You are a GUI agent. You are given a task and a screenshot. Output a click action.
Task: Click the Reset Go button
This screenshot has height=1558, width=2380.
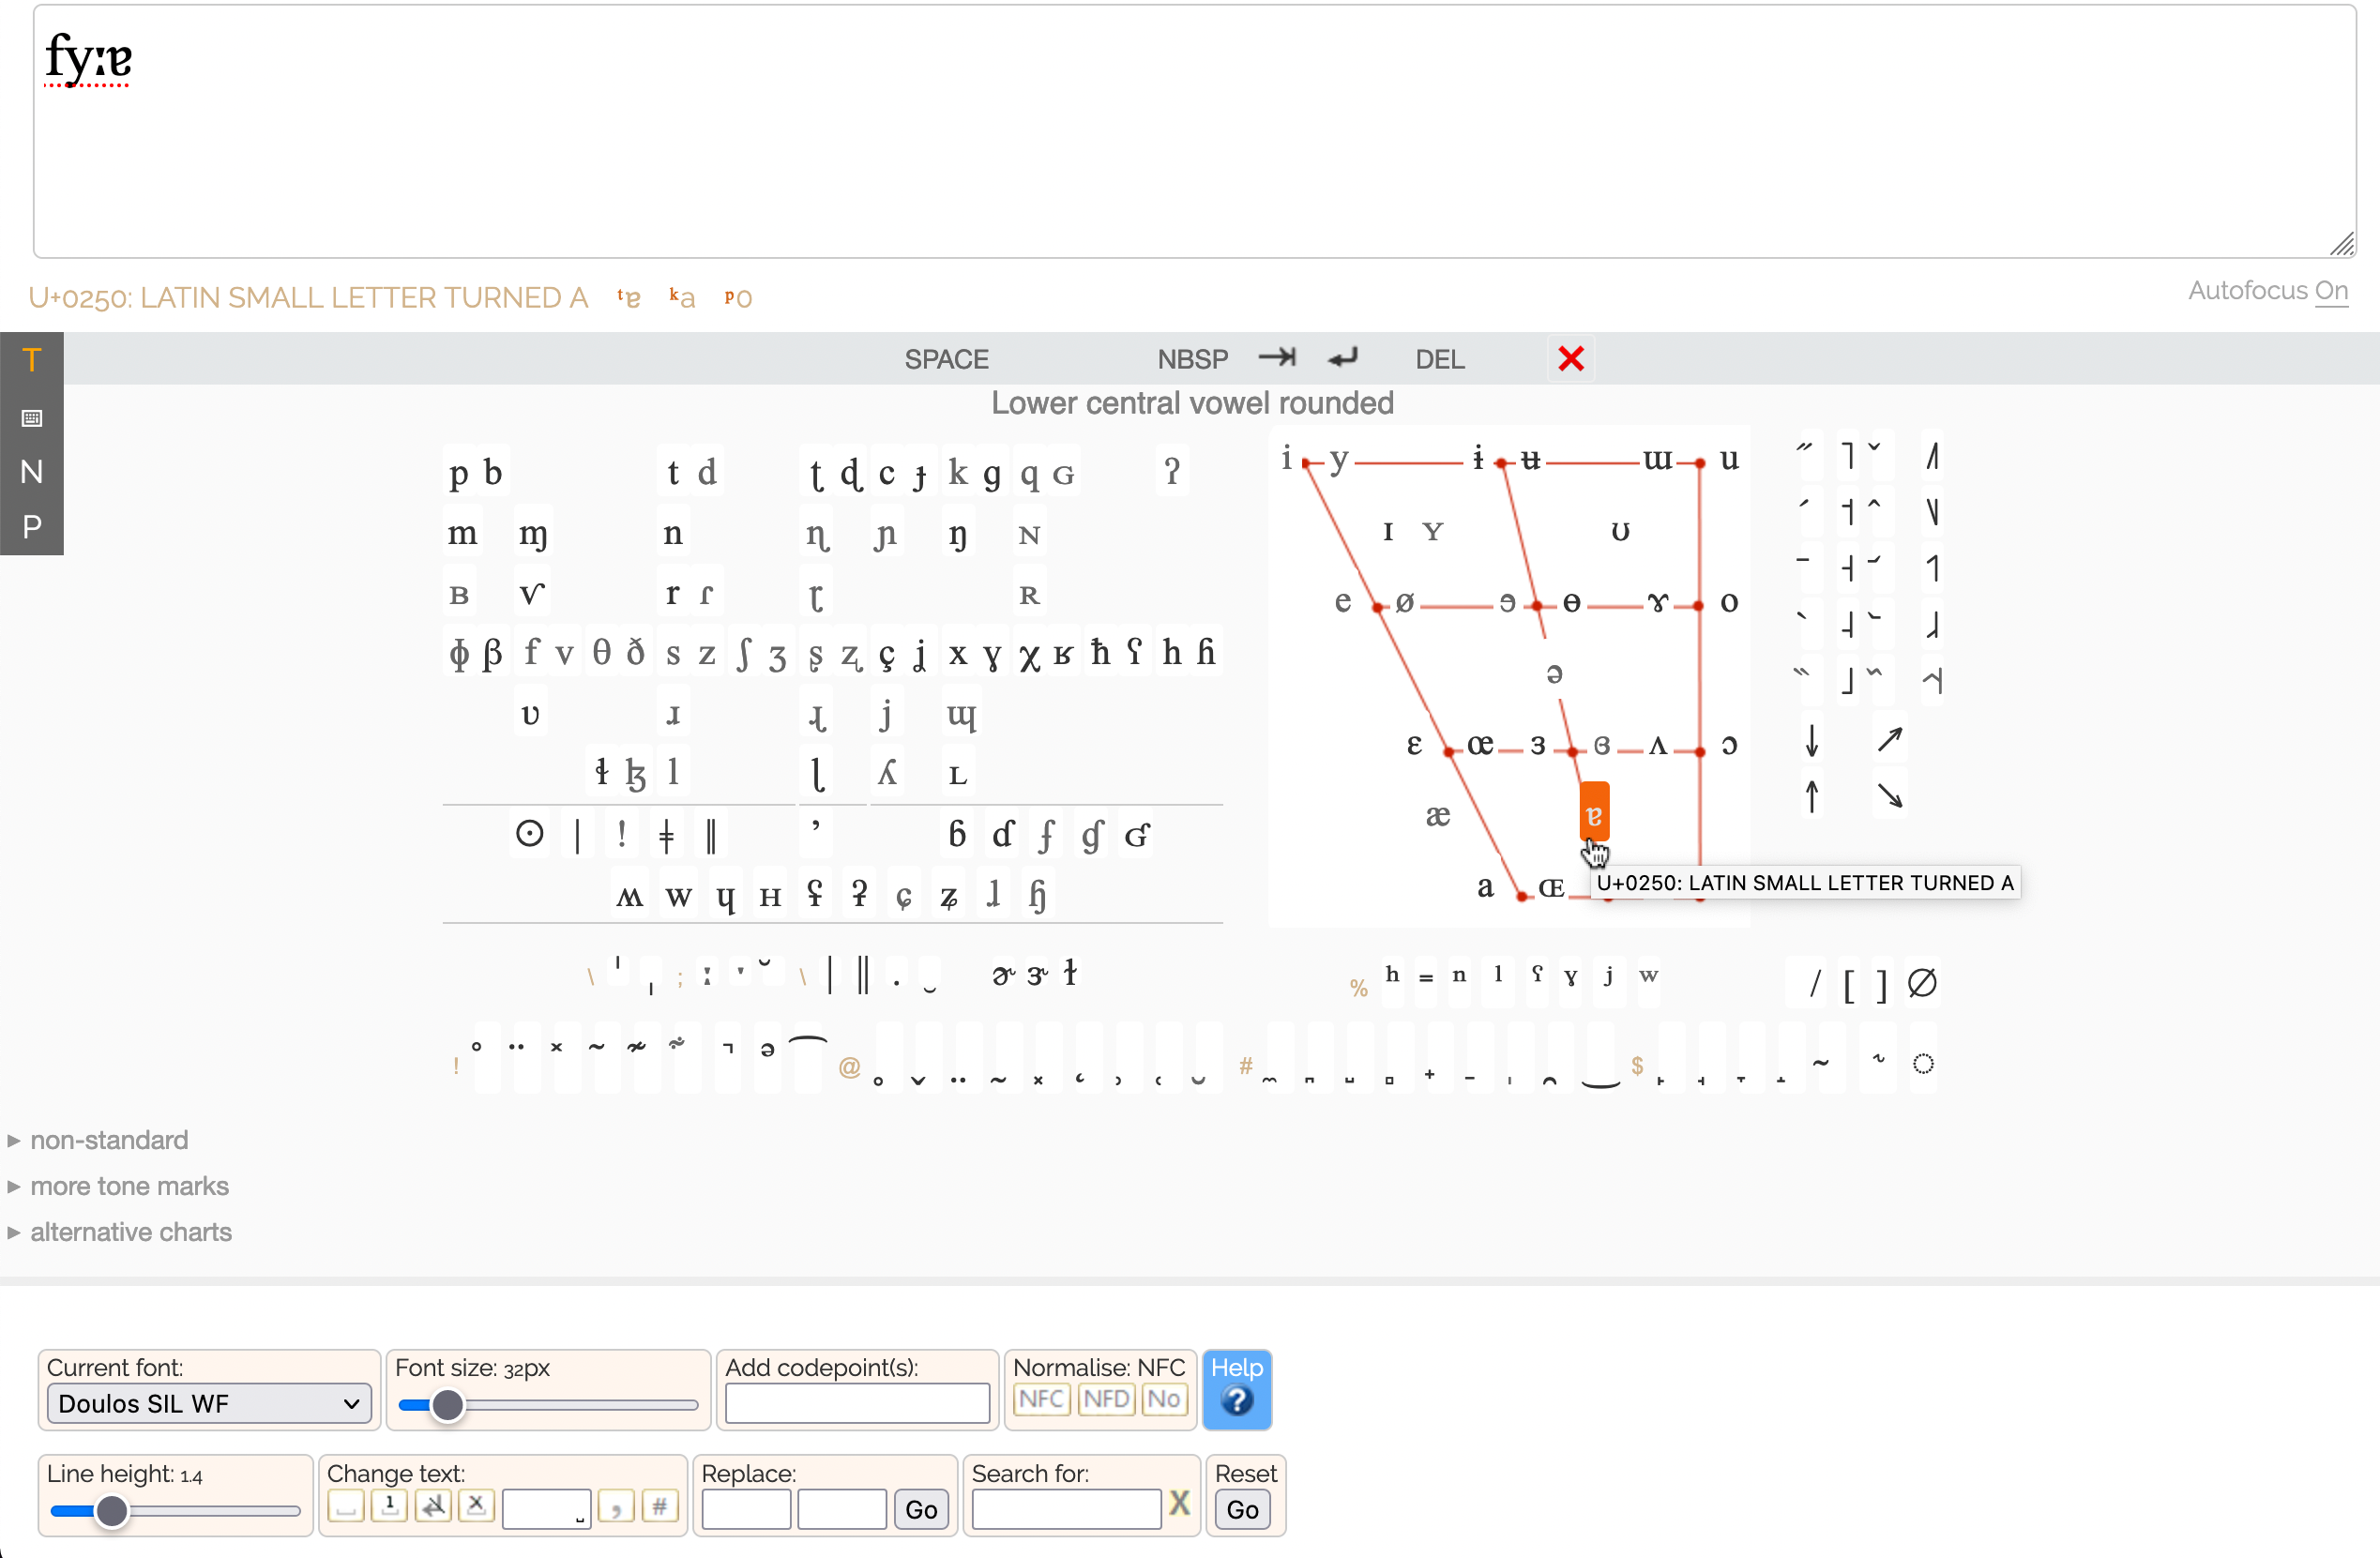[1242, 1509]
